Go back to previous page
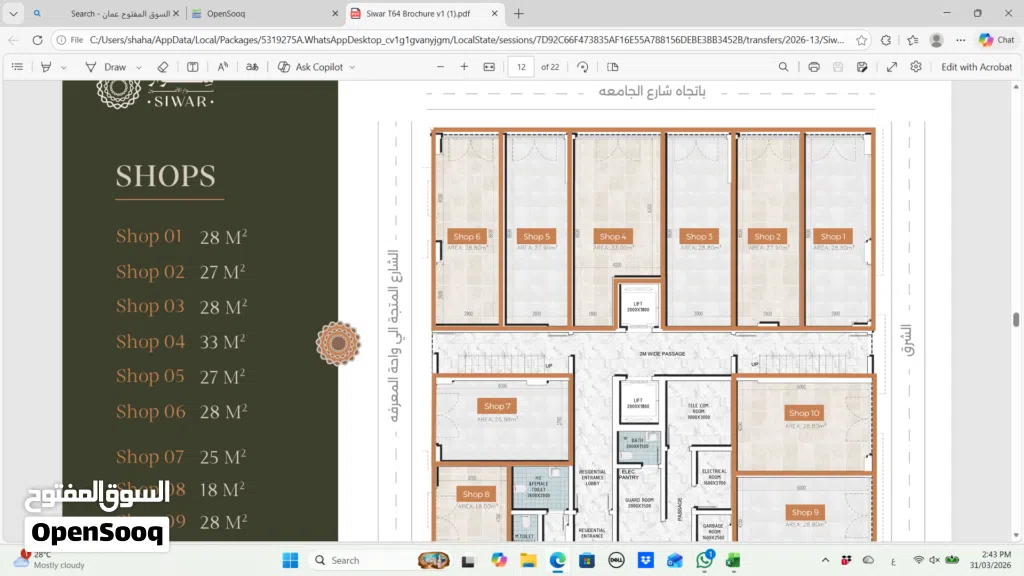The height and width of the screenshot is (576, 1024). coord(14,40)
